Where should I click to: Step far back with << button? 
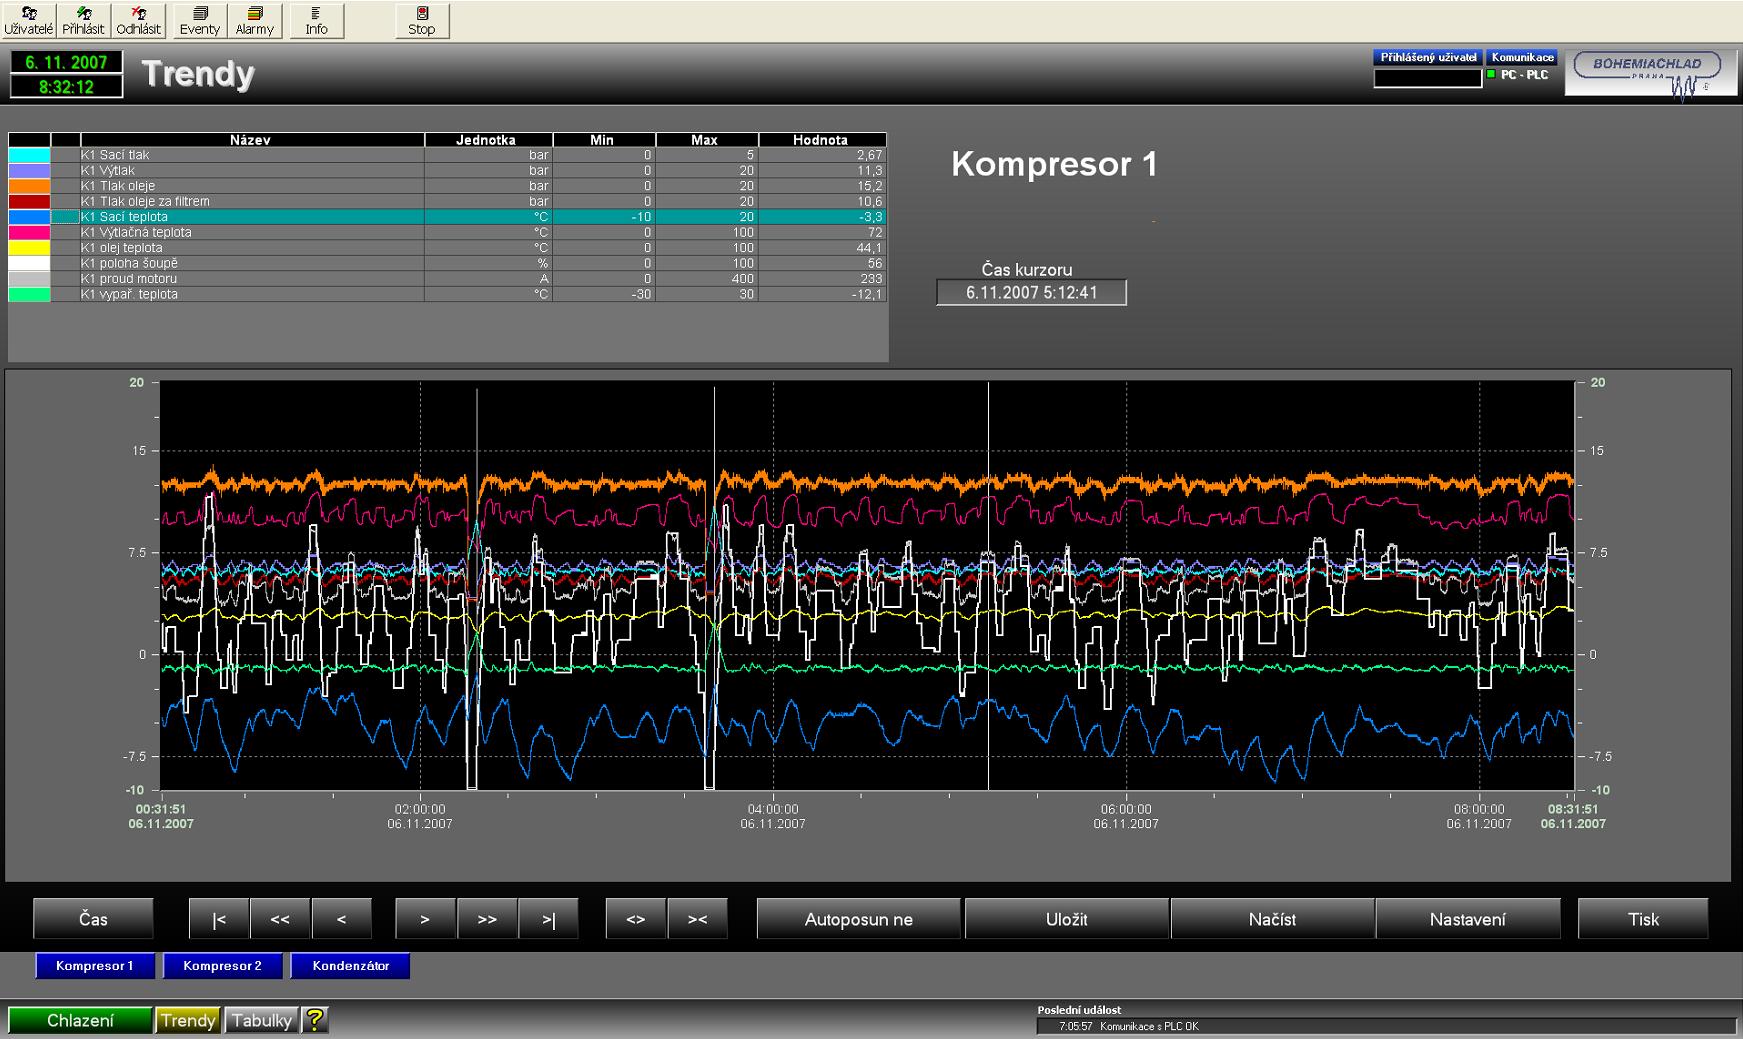point(280,919)
